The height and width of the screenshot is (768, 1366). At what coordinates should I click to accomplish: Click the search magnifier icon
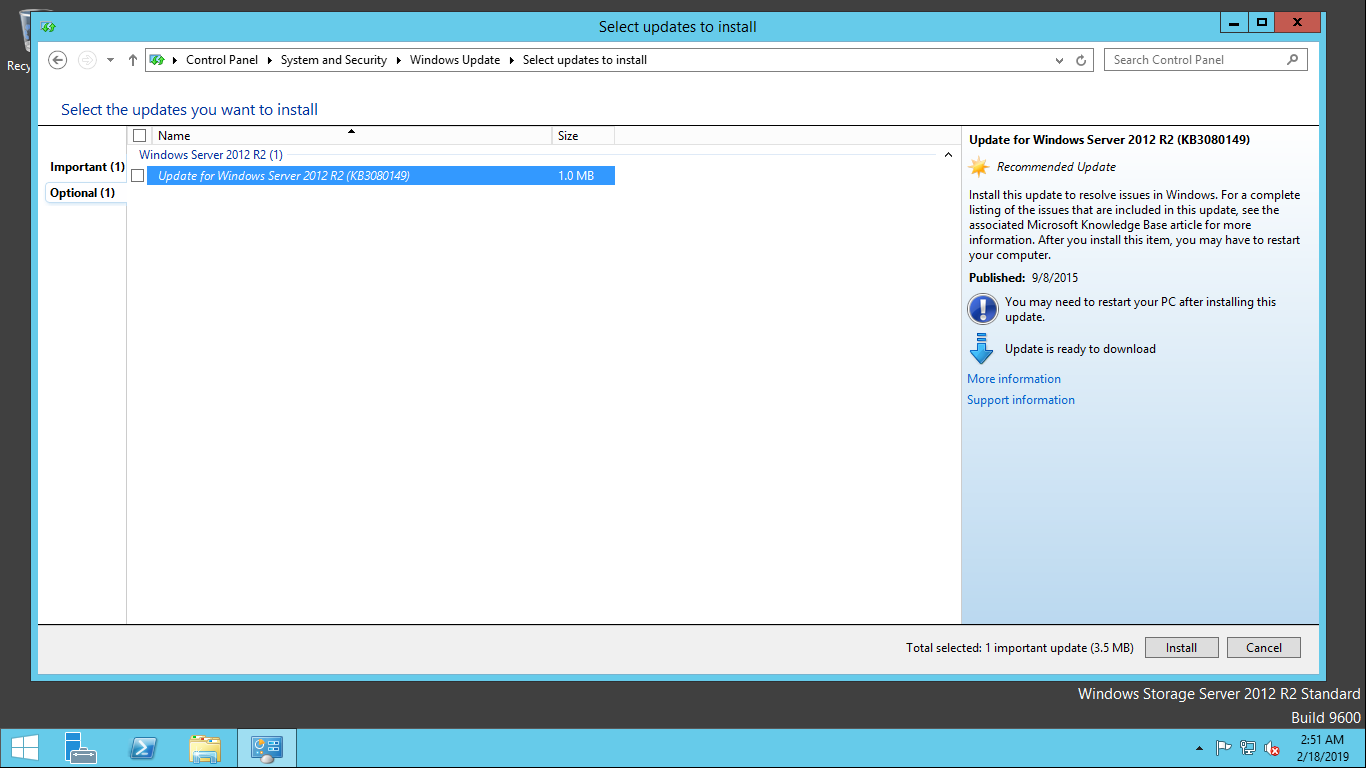[1293, 60]
